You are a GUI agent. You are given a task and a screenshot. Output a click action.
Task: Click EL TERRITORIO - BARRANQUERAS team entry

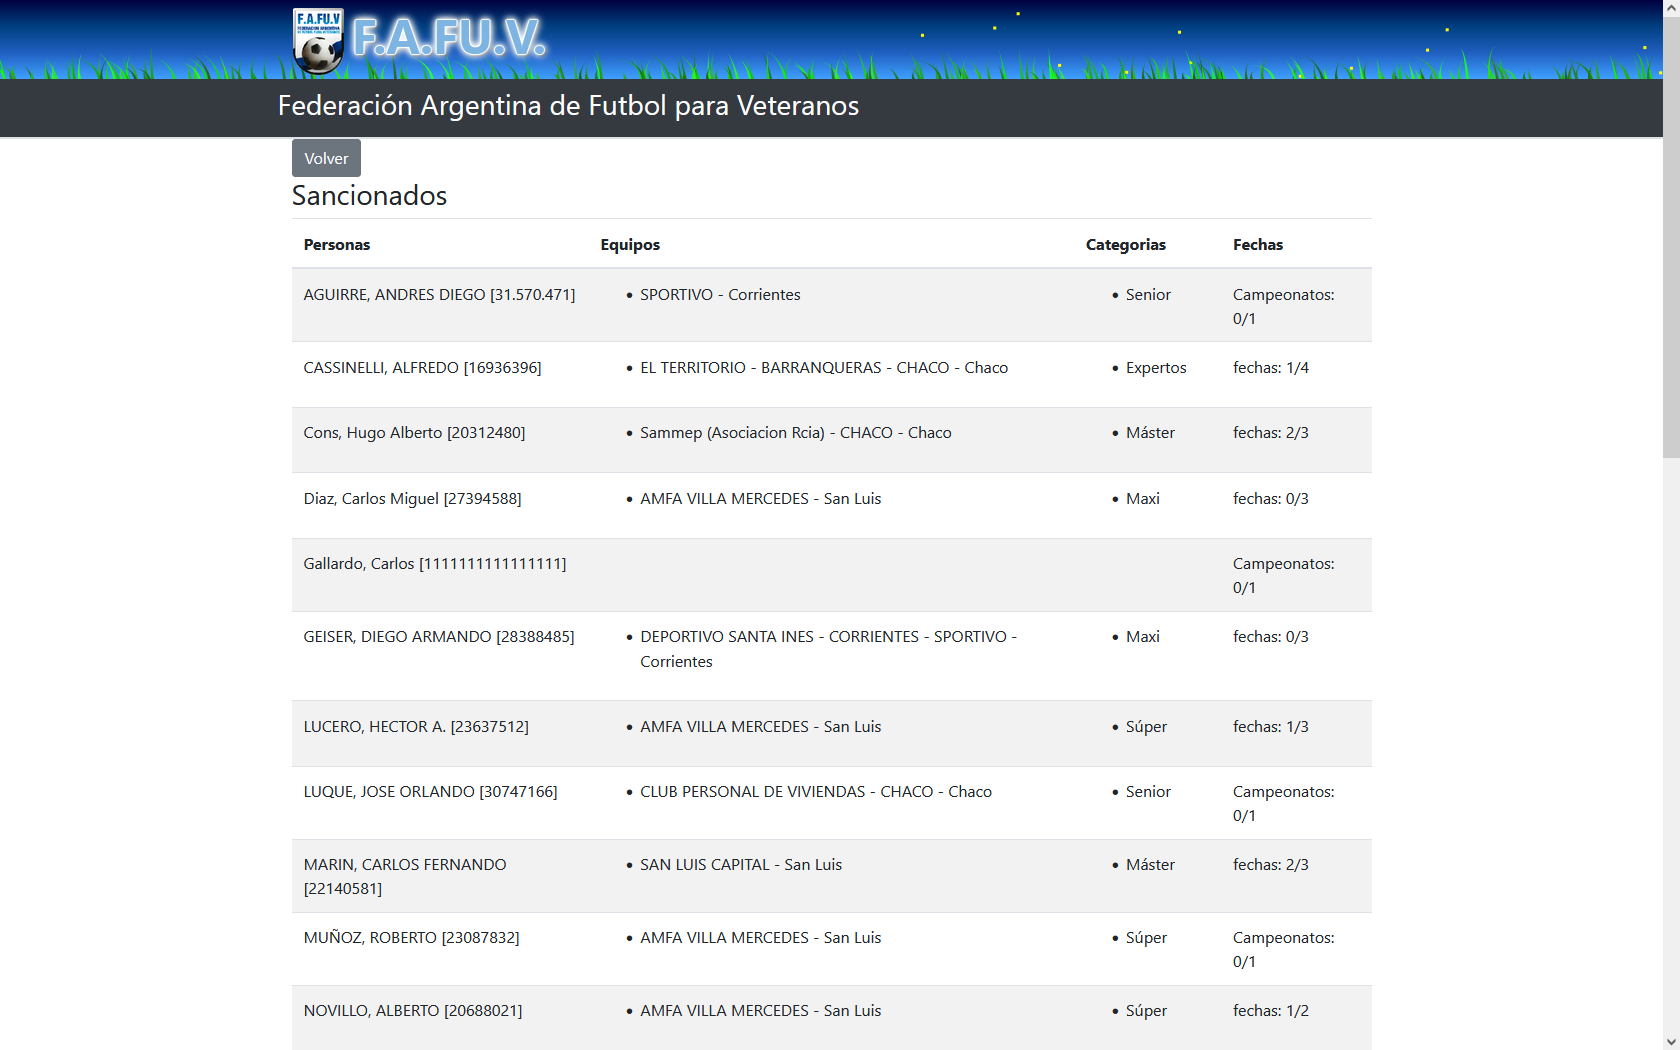[823, 368]
